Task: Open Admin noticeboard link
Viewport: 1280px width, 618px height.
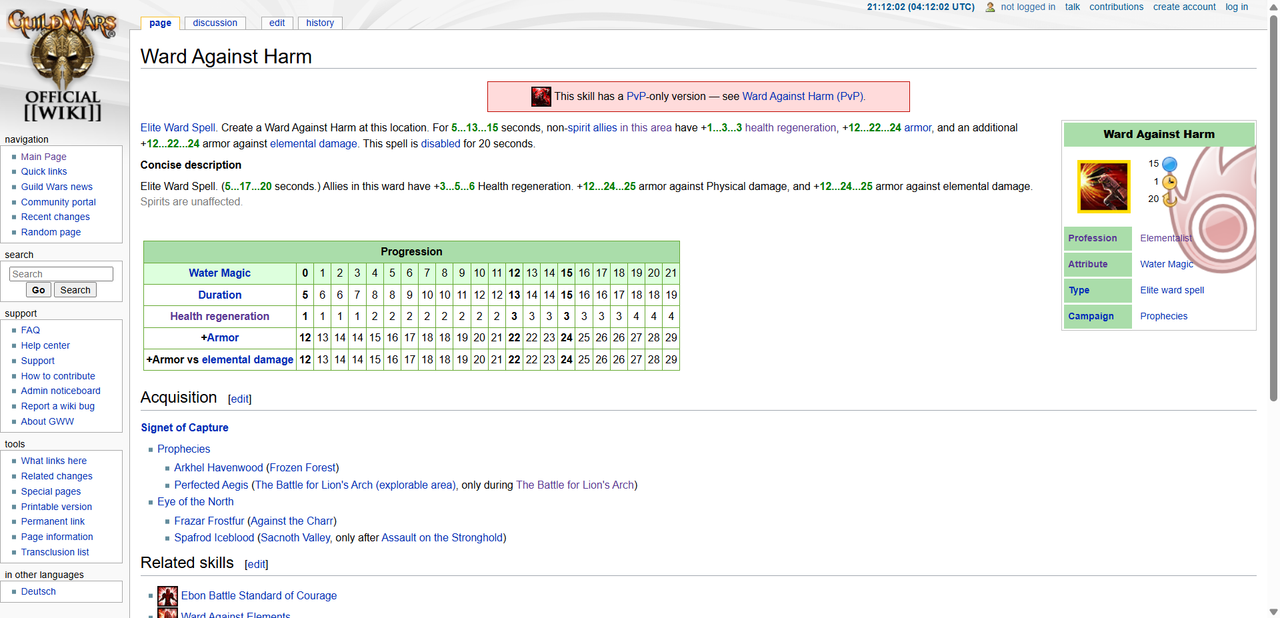Action: click(61, 391)
